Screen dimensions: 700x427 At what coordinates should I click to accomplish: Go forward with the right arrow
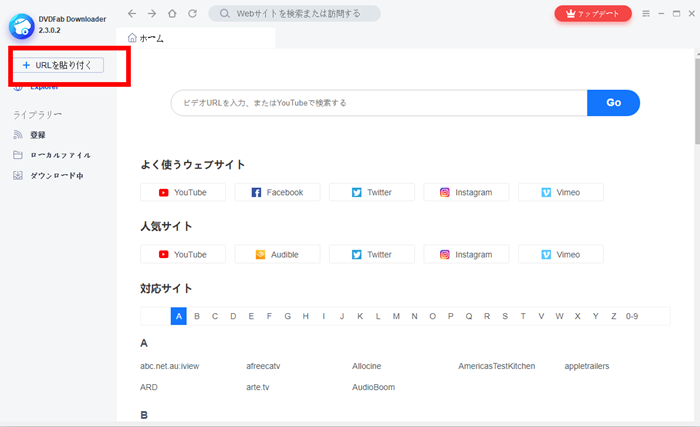(152, 13)
